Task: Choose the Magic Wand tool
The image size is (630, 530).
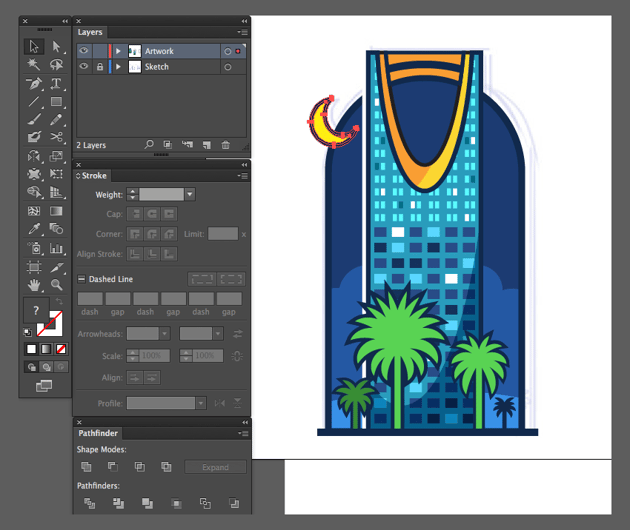Action: point(34,64)
